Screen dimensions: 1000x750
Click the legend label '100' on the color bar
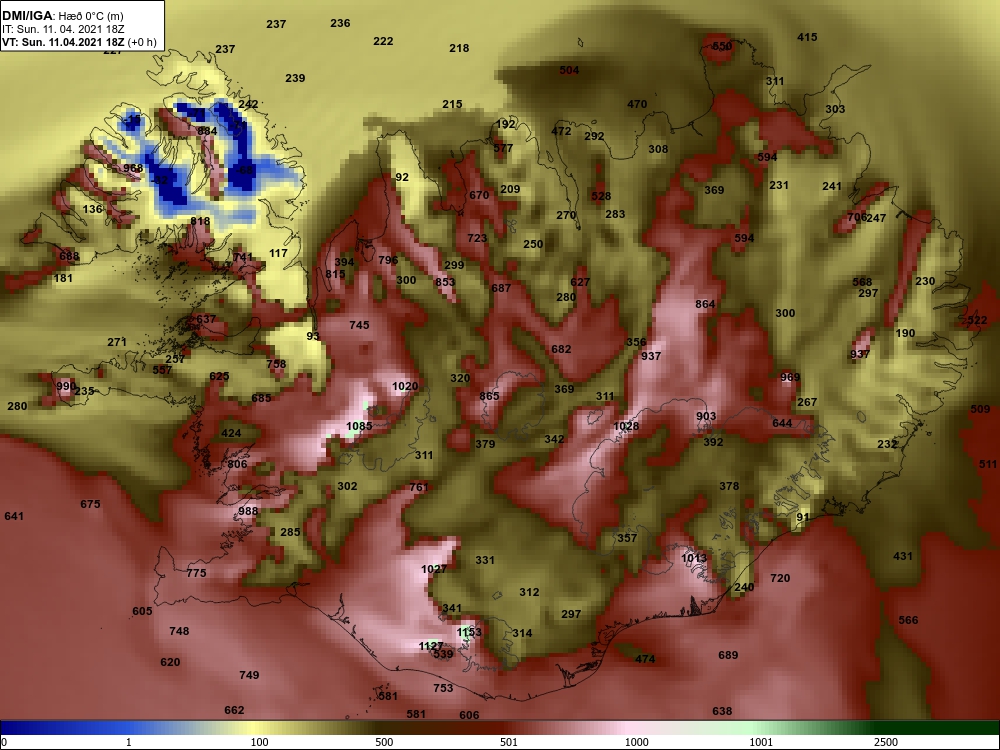(259, 742)
